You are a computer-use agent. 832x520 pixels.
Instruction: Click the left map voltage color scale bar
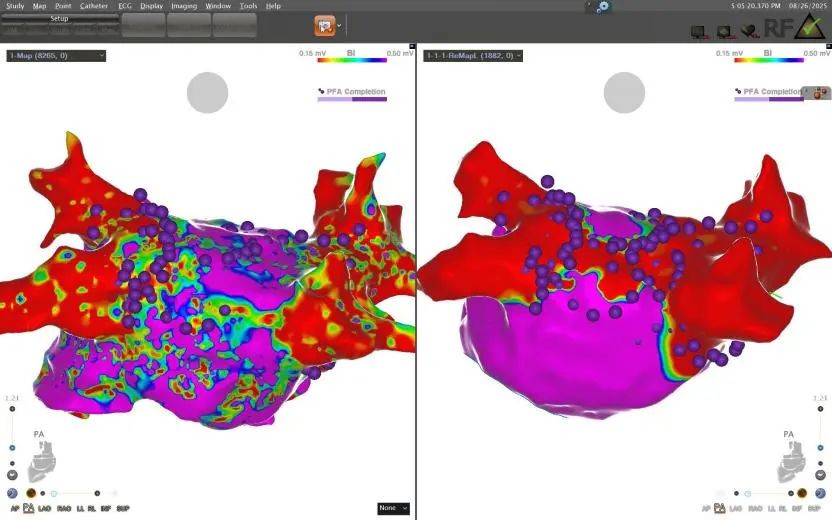click(357, 60)
